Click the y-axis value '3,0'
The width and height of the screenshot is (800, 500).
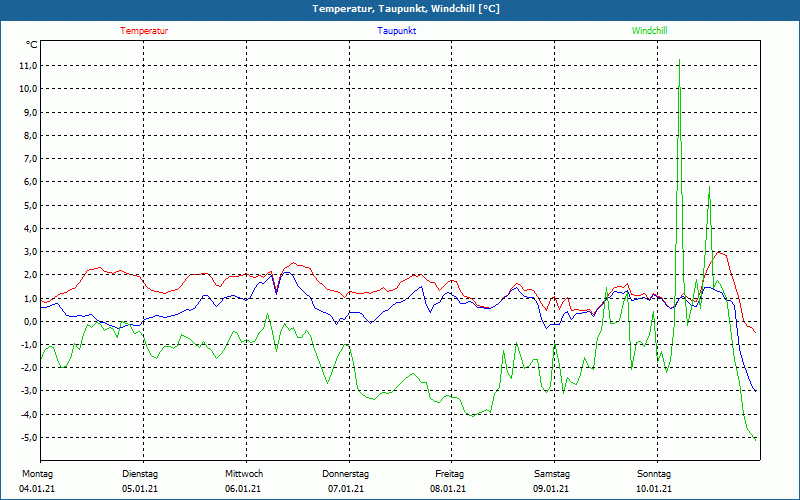click(29, 252)
